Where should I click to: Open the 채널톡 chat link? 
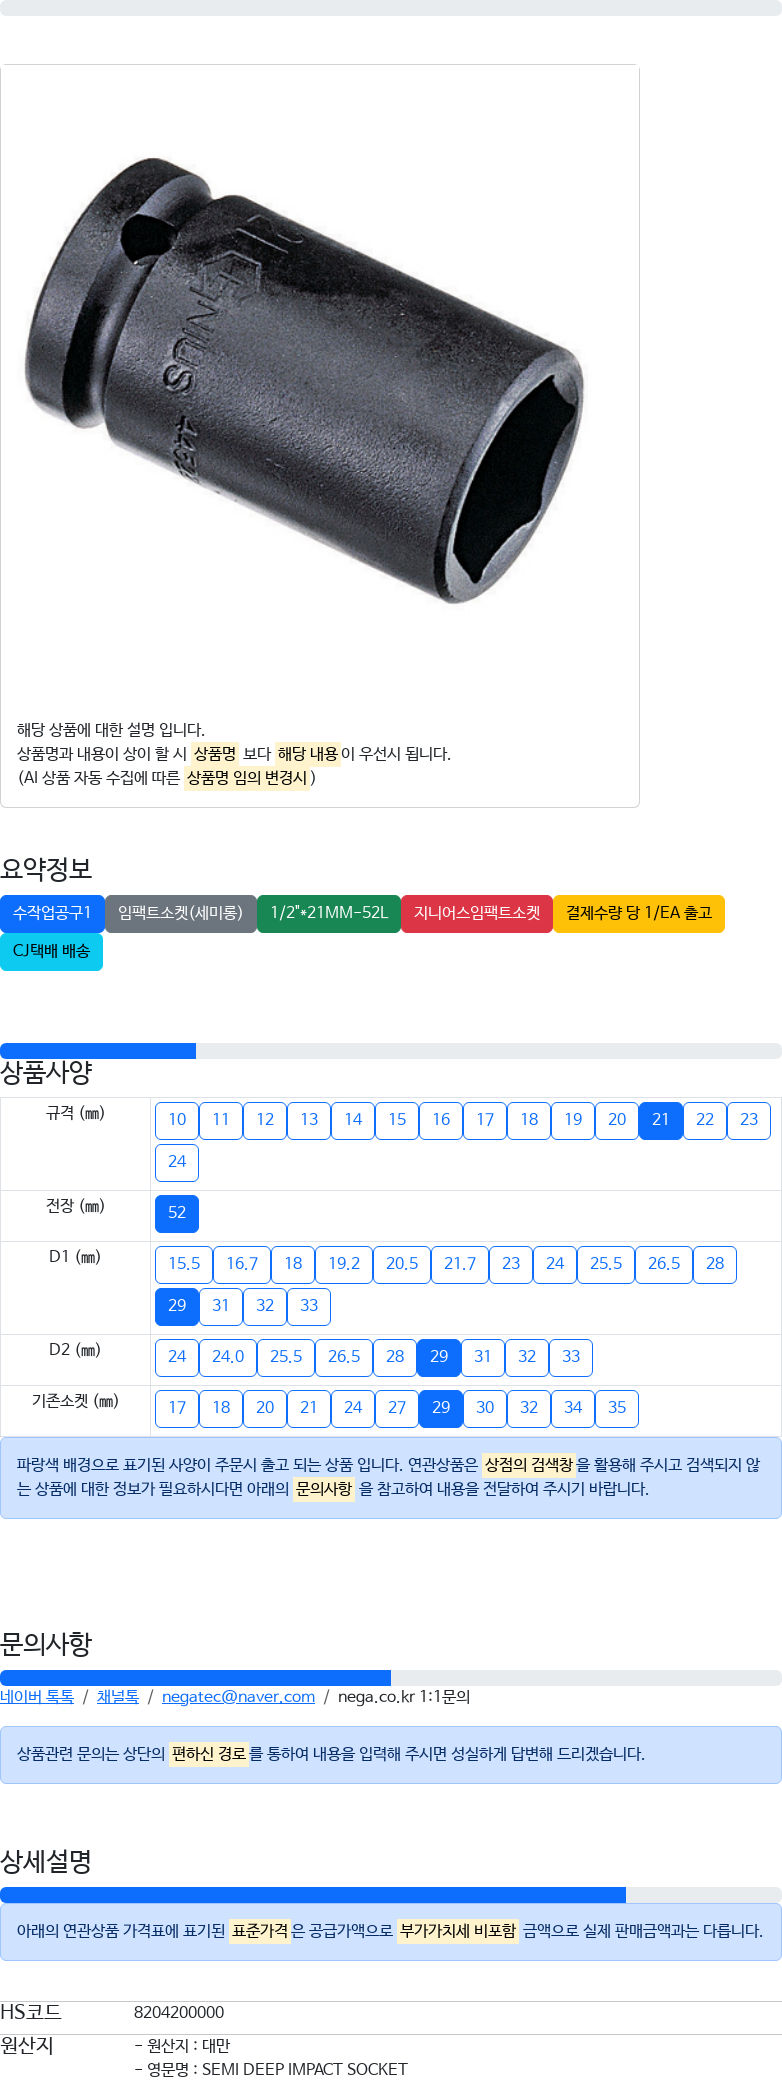118,1697
